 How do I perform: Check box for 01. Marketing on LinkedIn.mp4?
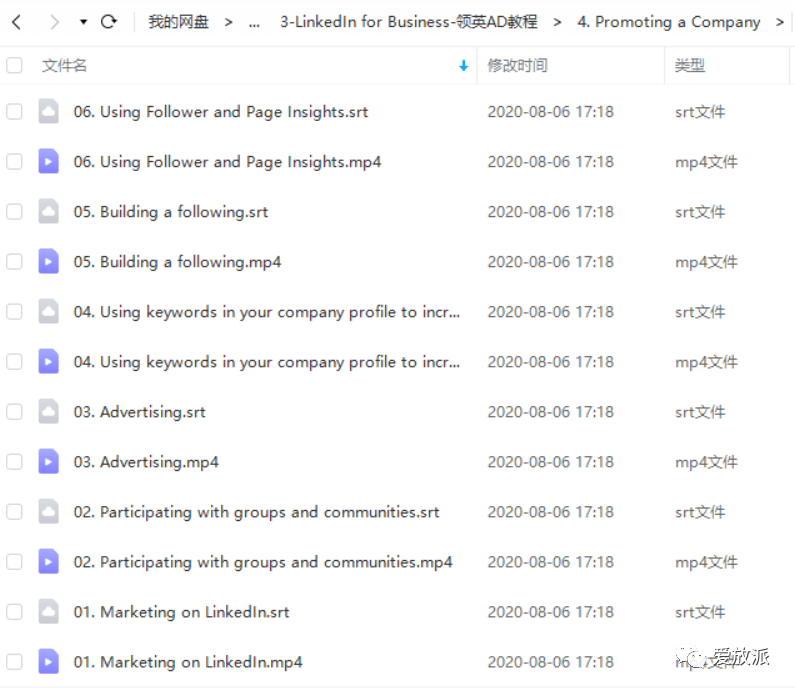pos(14,662)
